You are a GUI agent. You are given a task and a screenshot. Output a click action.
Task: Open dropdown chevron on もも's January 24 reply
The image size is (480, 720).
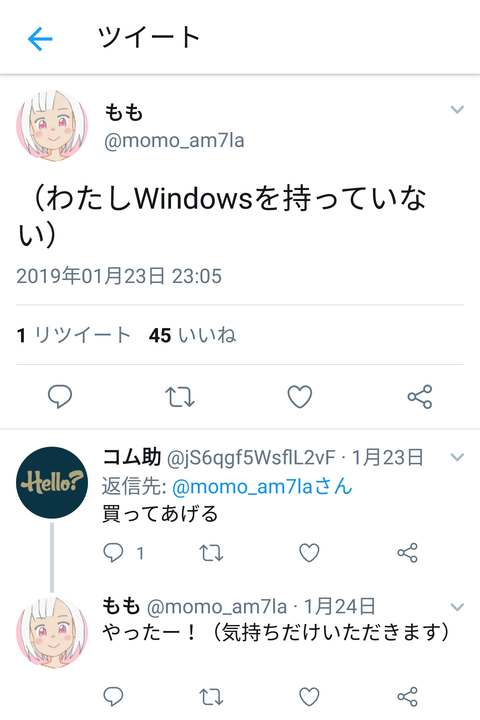457,607
